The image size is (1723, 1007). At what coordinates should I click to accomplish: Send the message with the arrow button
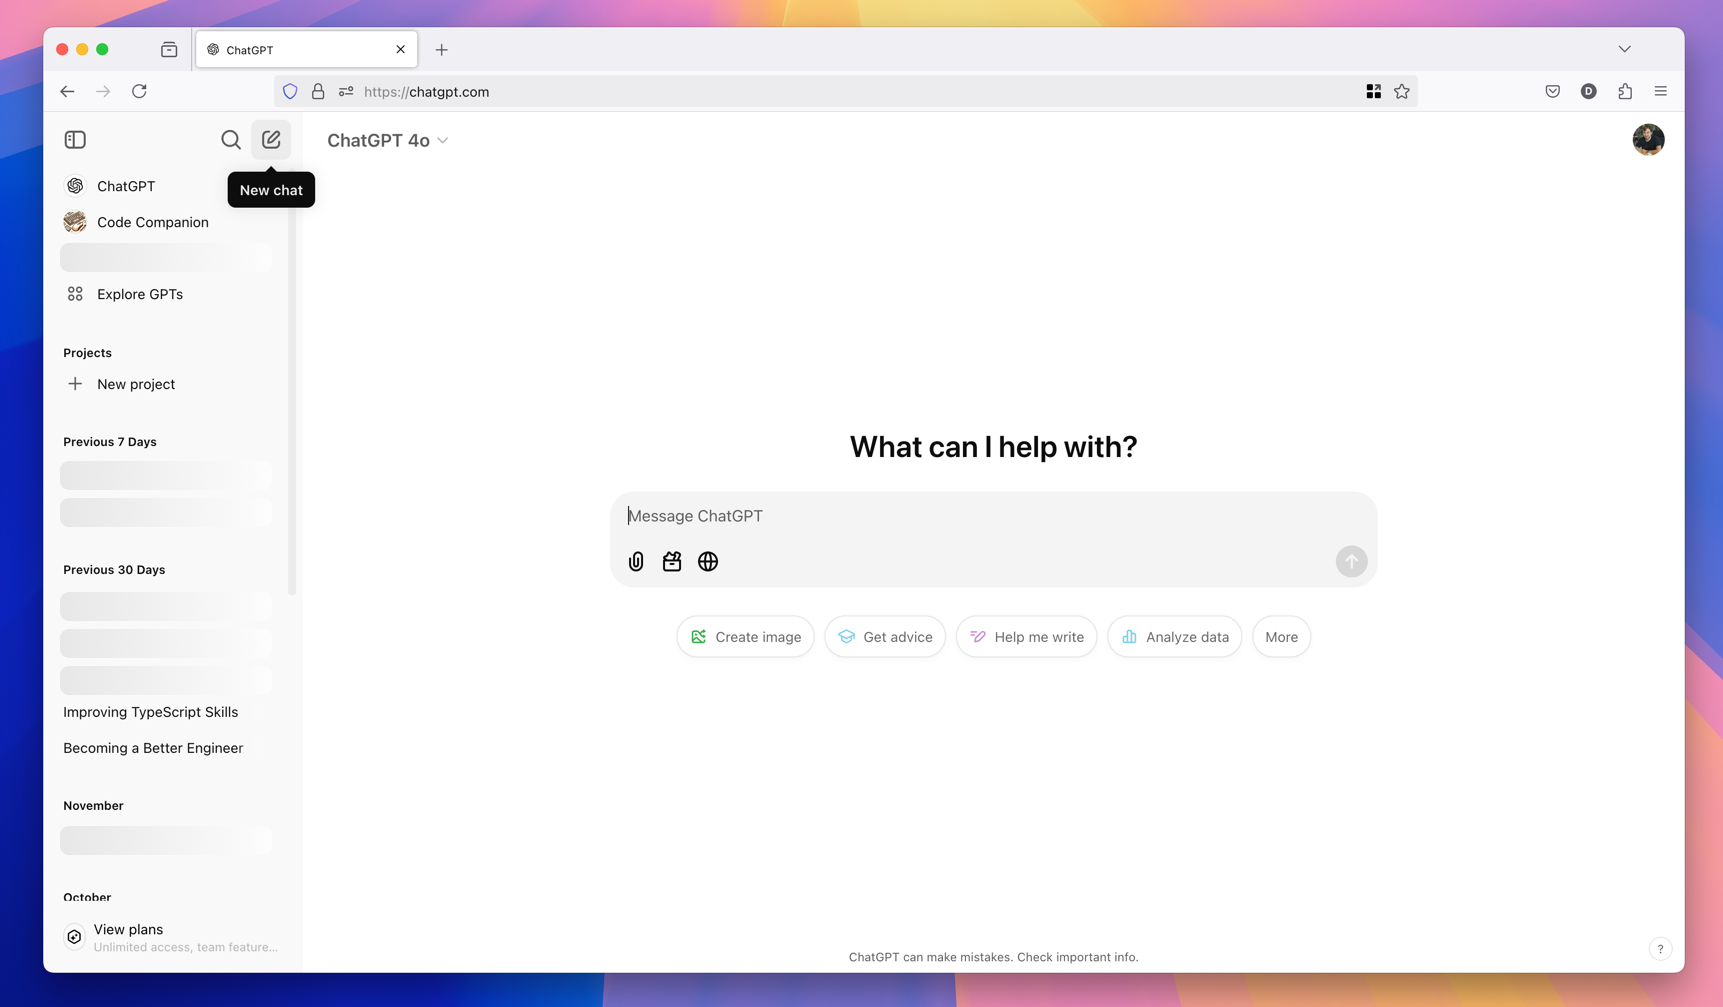1351,562
